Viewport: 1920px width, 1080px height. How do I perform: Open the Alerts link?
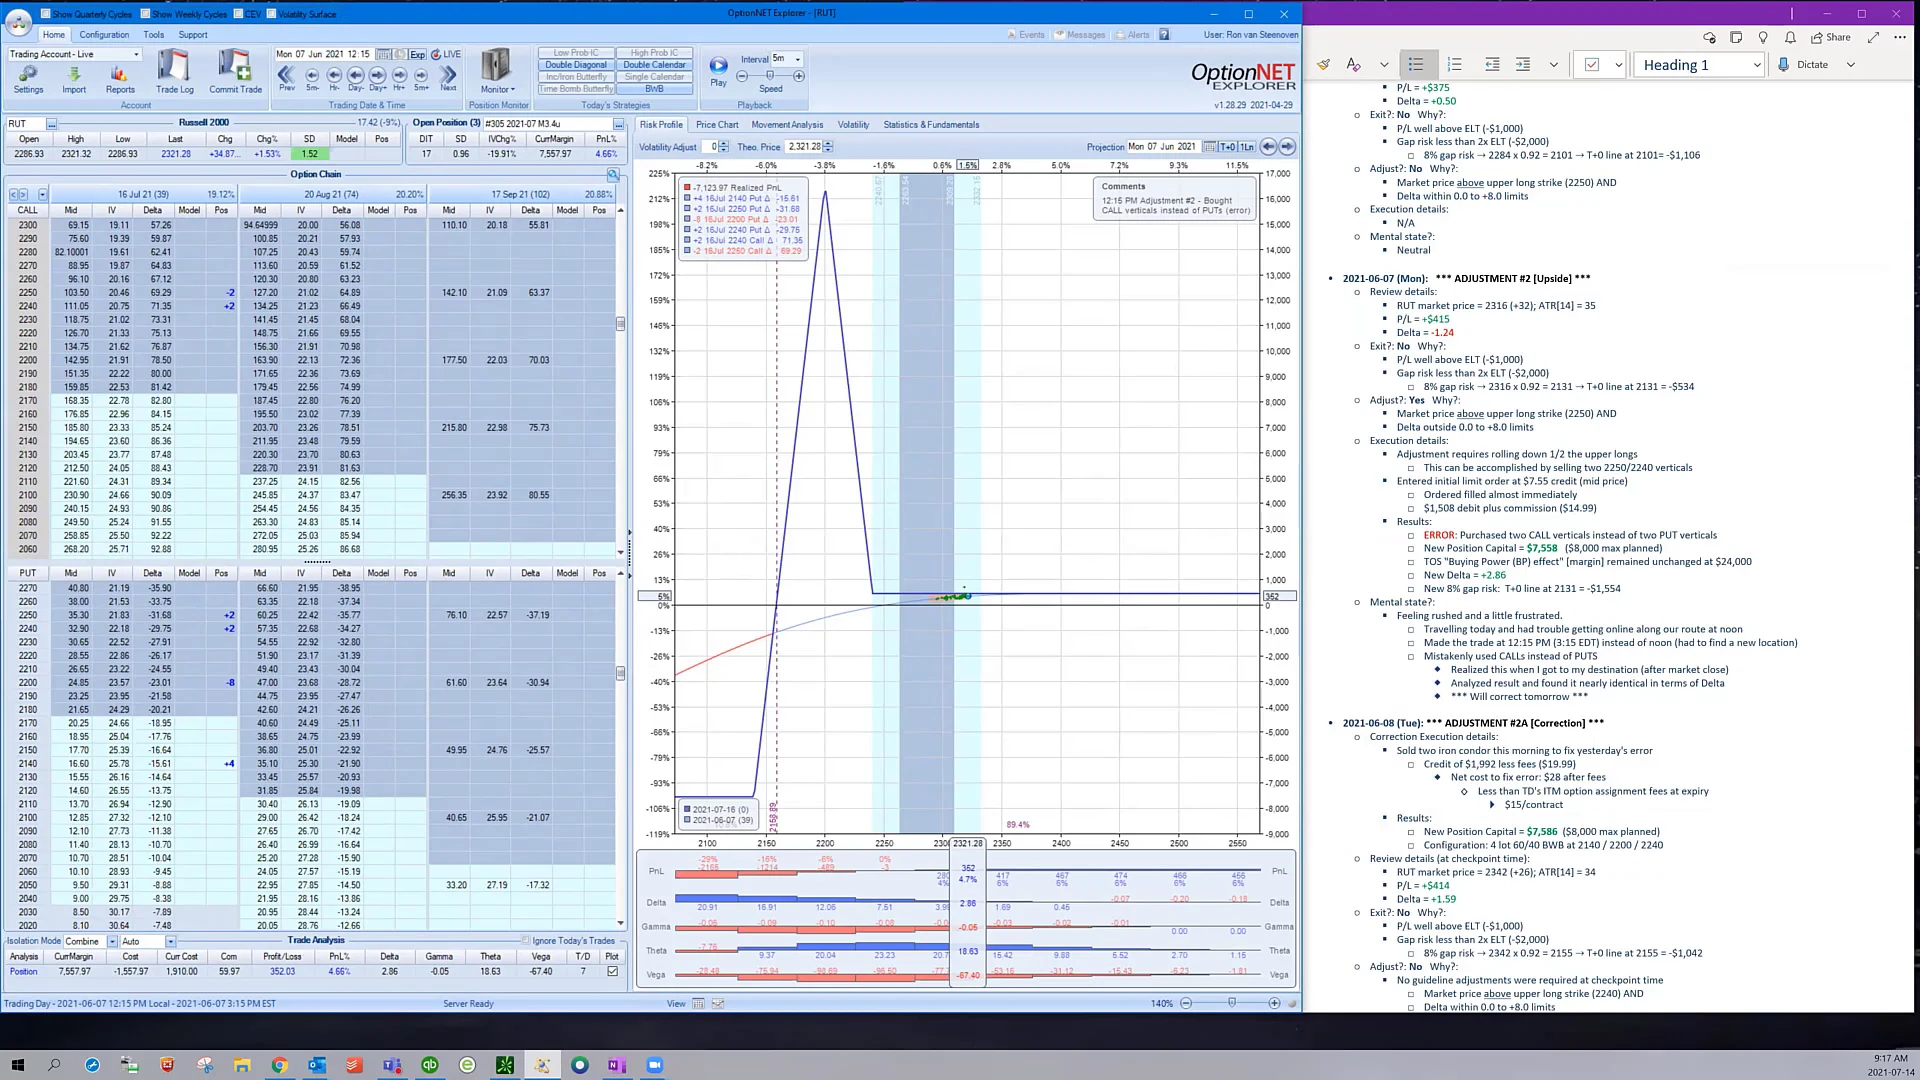tap(1133, 35)
